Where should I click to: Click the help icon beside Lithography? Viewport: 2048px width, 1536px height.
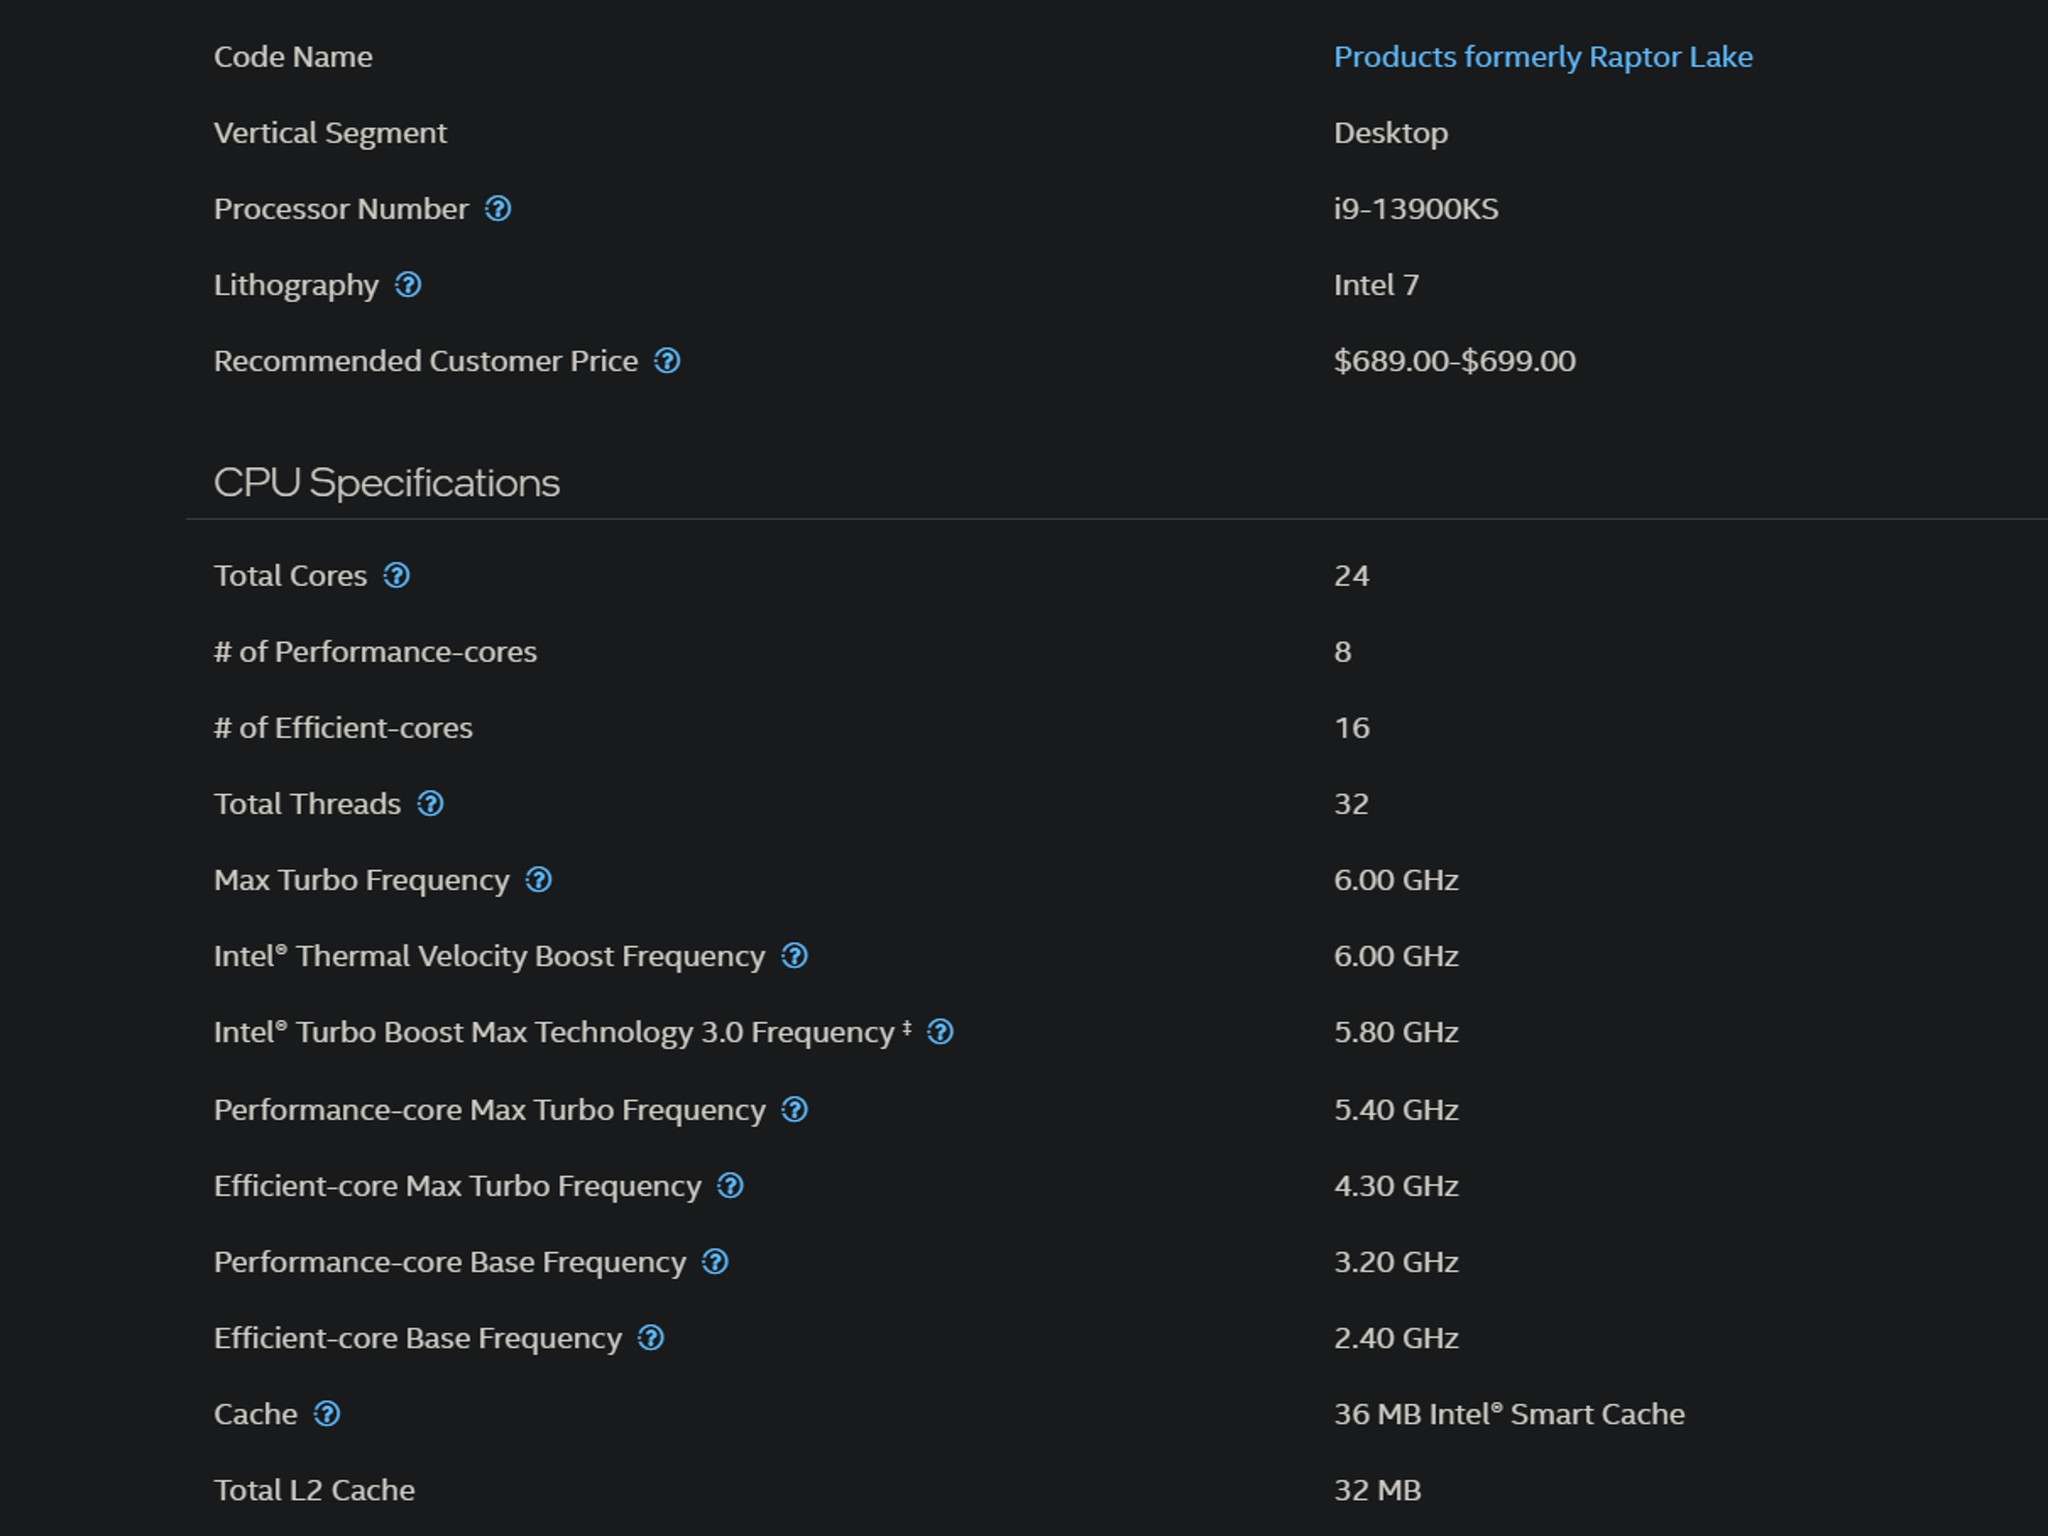(408, 285)
